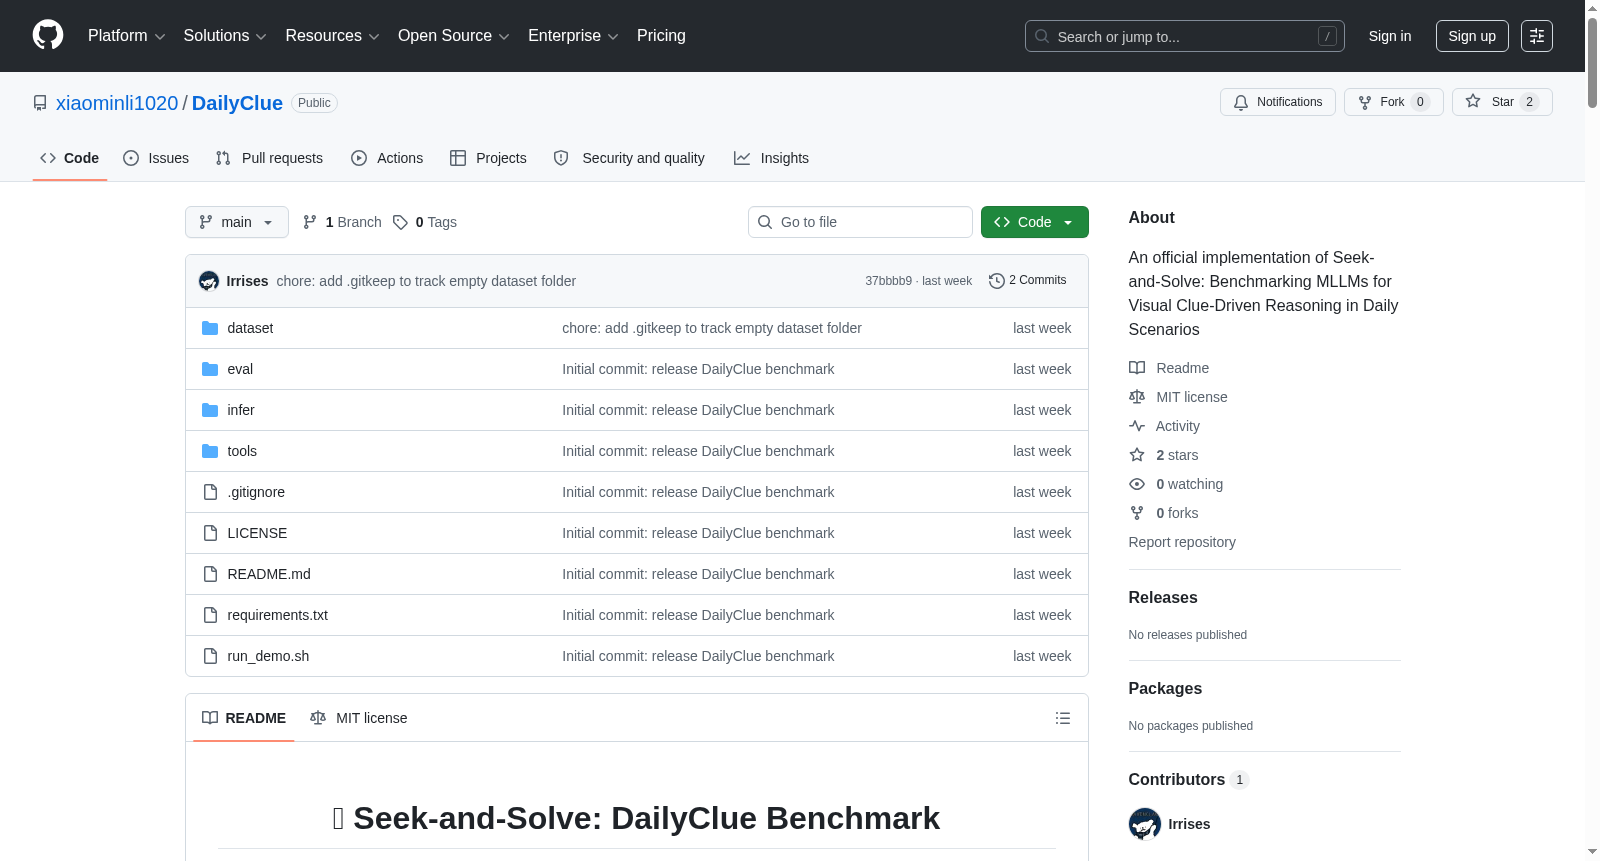
Task: Open the run_demo.sh file name
Action: [268, 656]
